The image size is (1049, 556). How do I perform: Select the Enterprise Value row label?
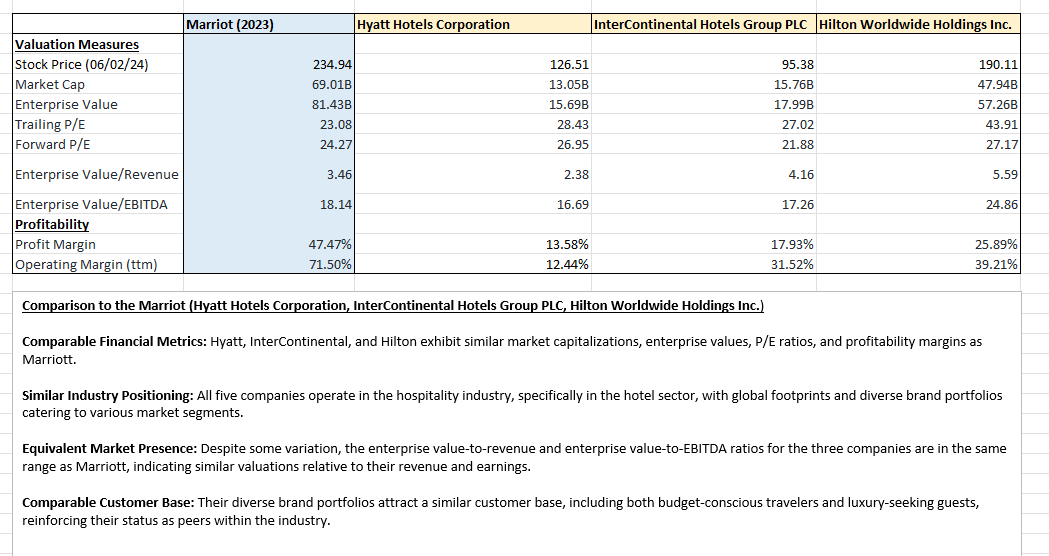pyautogui.click(x=98, y=104)
